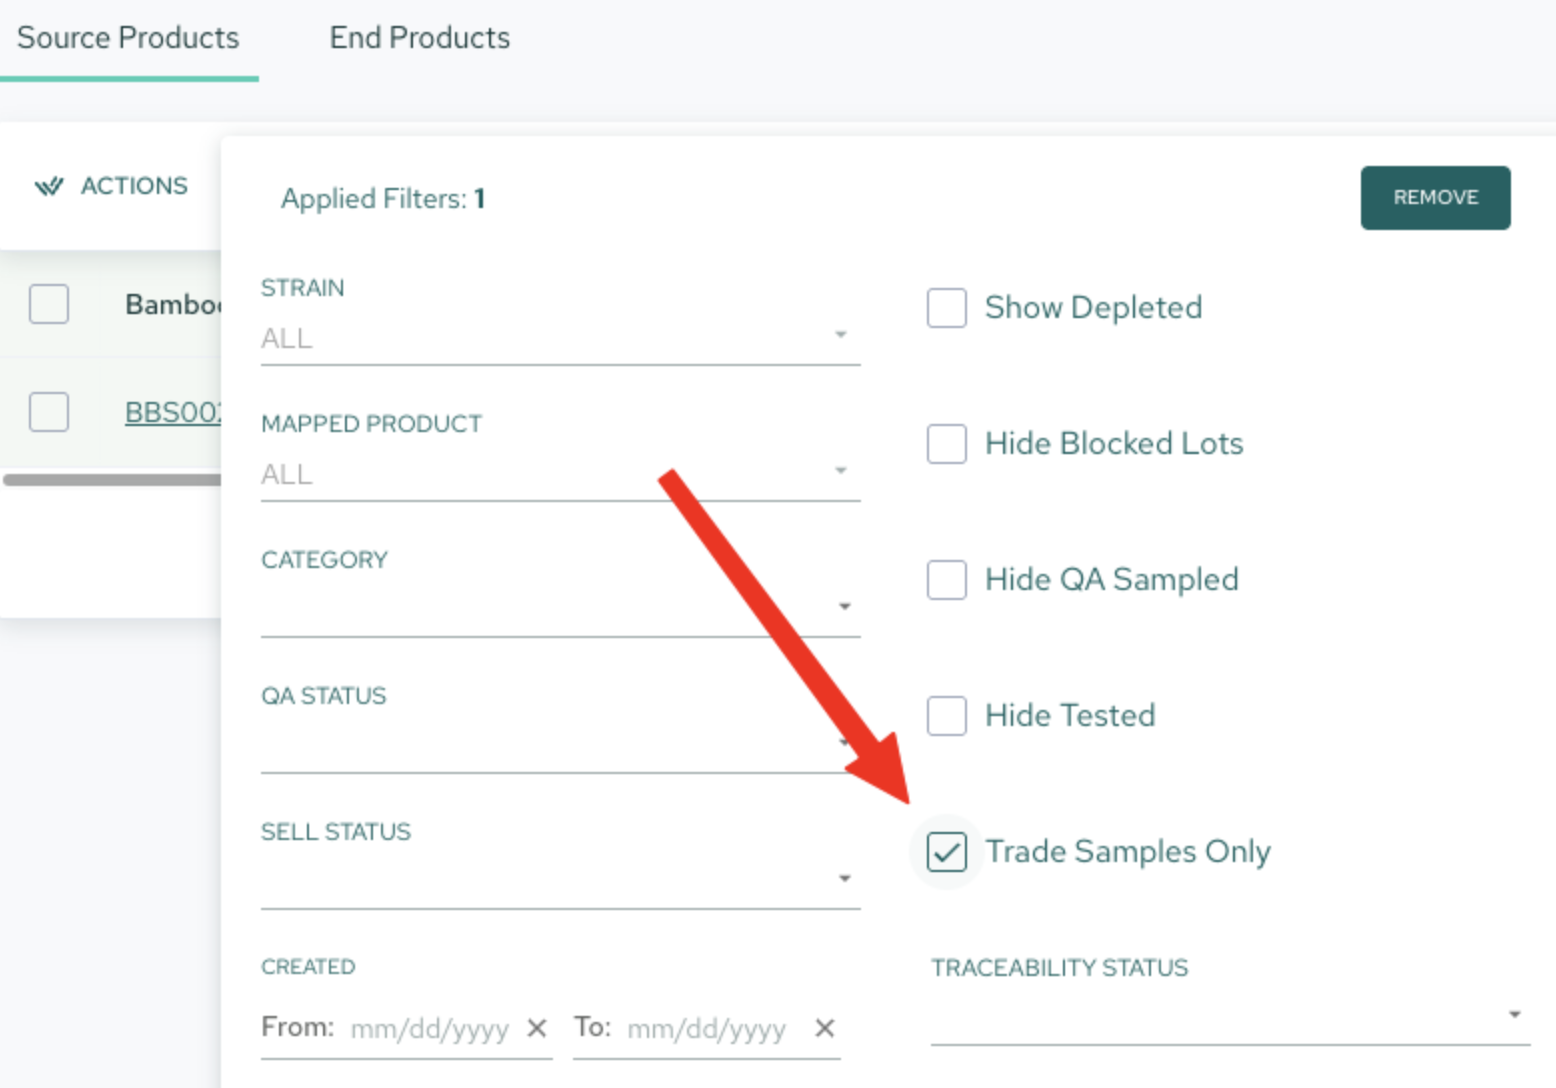Click the Remove filters button

pos(1435,197)
